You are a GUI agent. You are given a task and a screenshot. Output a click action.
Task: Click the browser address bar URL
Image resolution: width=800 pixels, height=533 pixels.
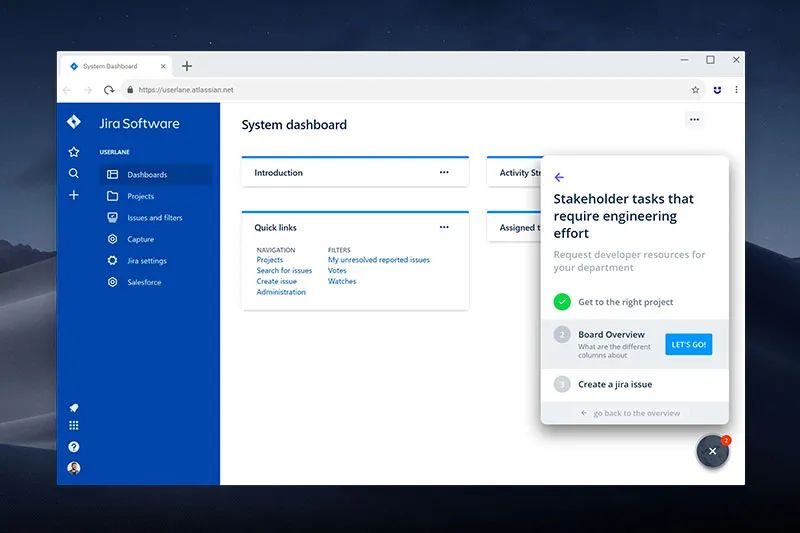pyautogui.click(x=186, y=90)
